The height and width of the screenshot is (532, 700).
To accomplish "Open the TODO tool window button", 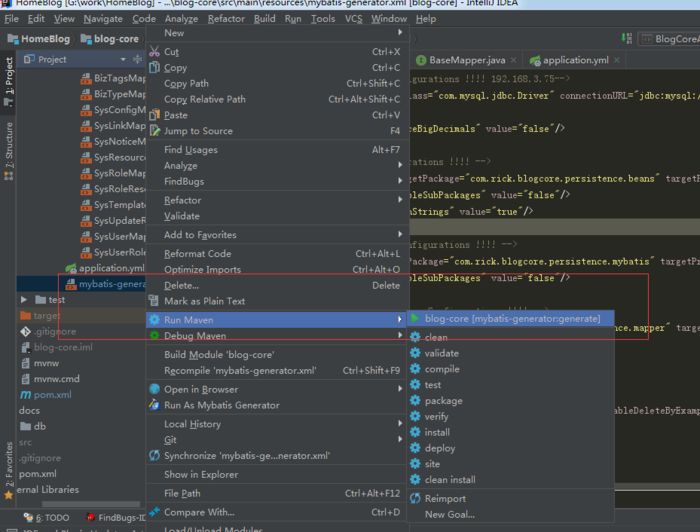I will pos(46,518).
